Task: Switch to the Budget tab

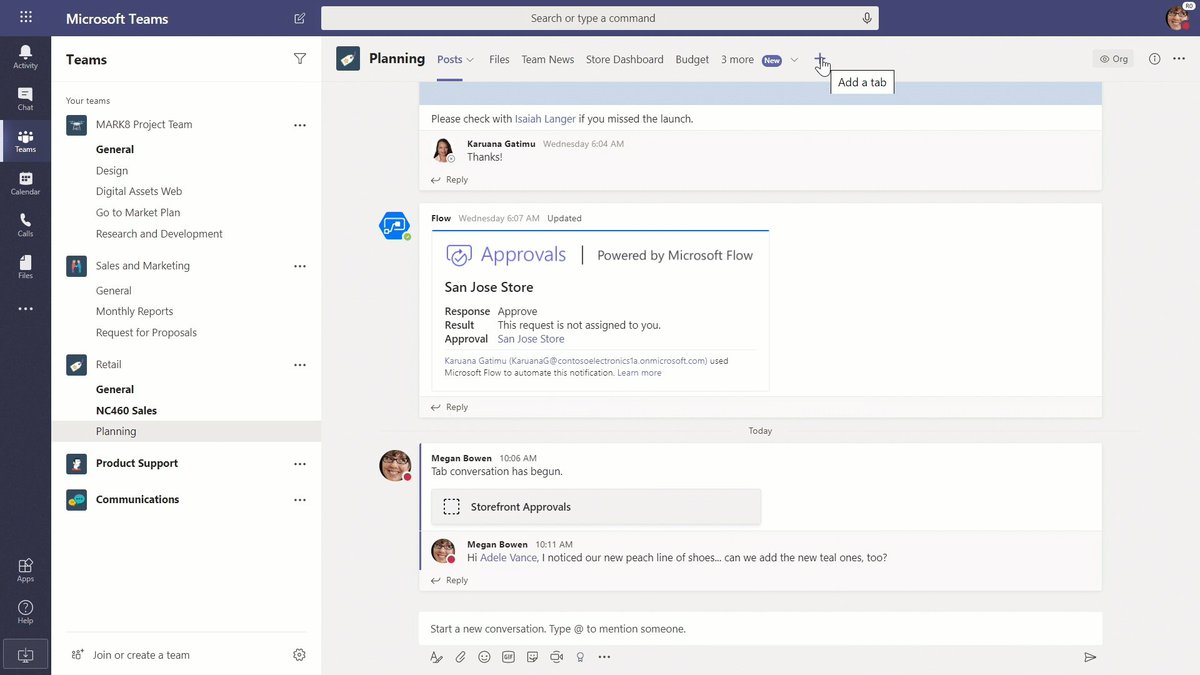Action: click(692, 60)
